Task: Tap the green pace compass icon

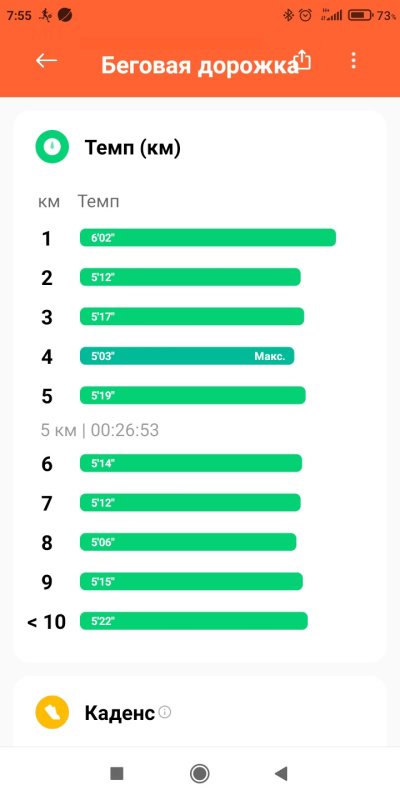Action: tap(52, 146)
